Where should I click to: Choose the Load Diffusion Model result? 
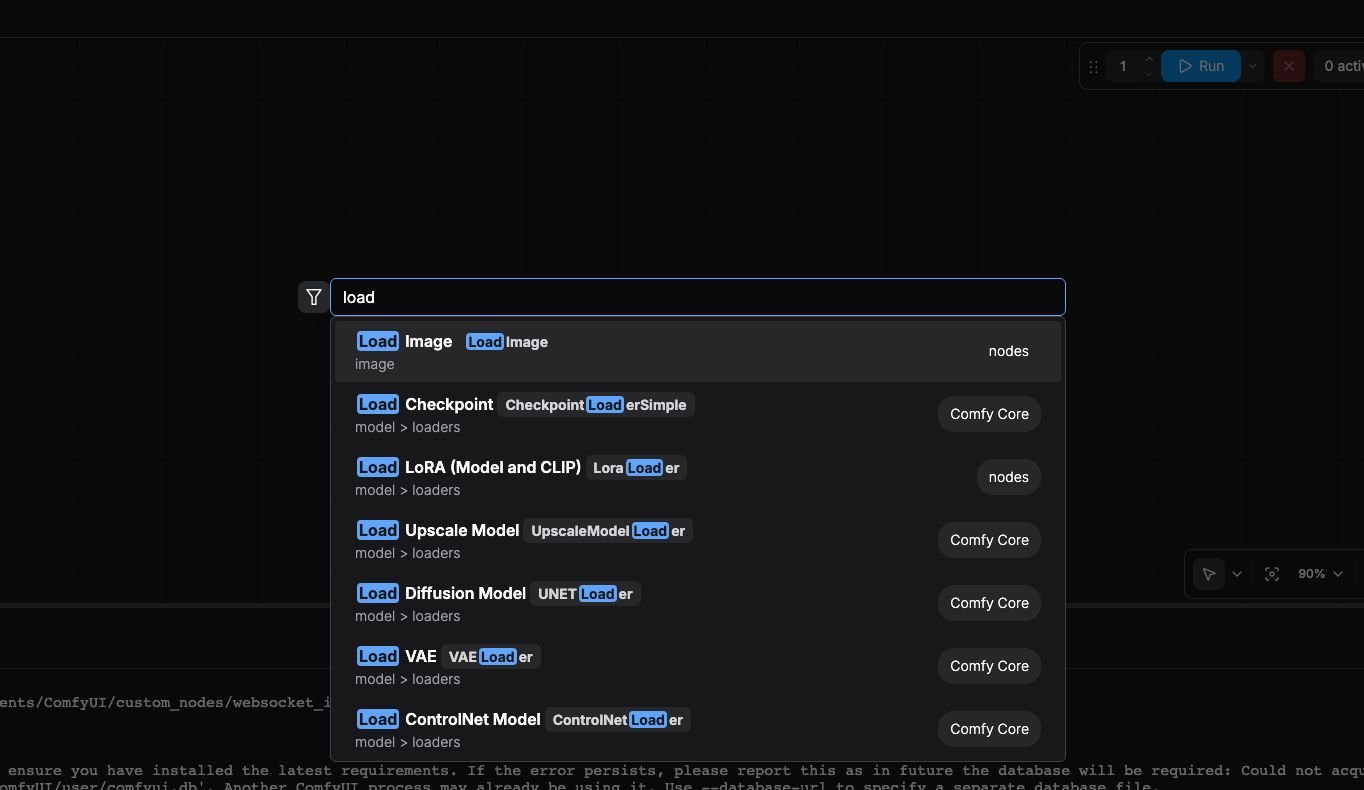(697, 603)
